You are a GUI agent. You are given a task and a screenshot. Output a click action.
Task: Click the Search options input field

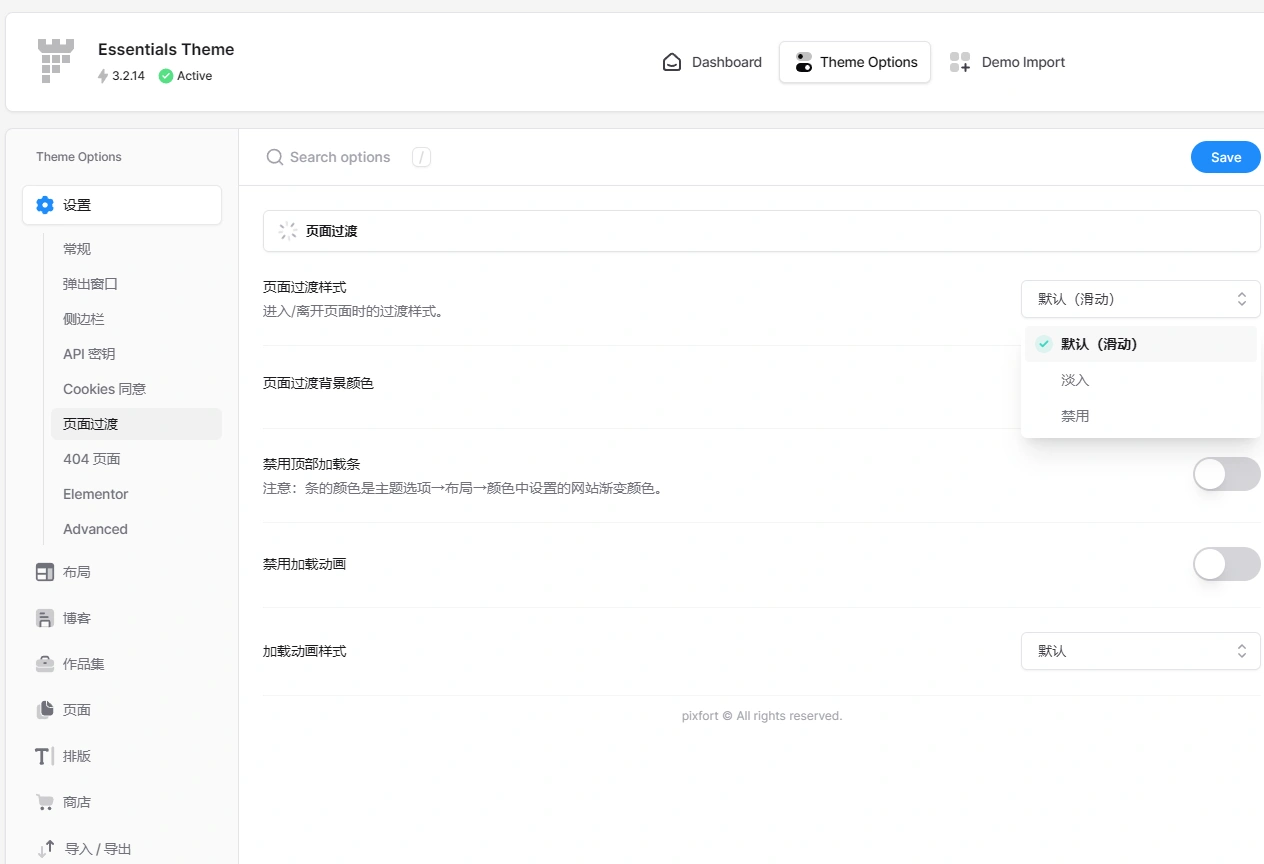pos(340,157)
